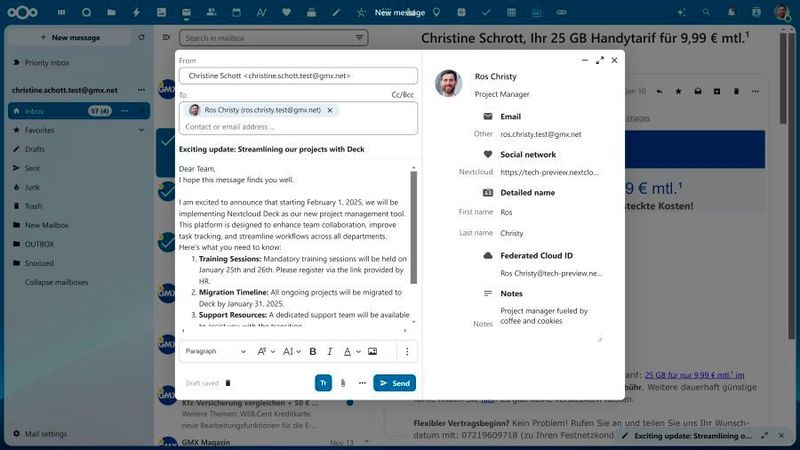Click the Contact or email address field
The width and height of the screenshot is (800, 450).
coord(298,127)
